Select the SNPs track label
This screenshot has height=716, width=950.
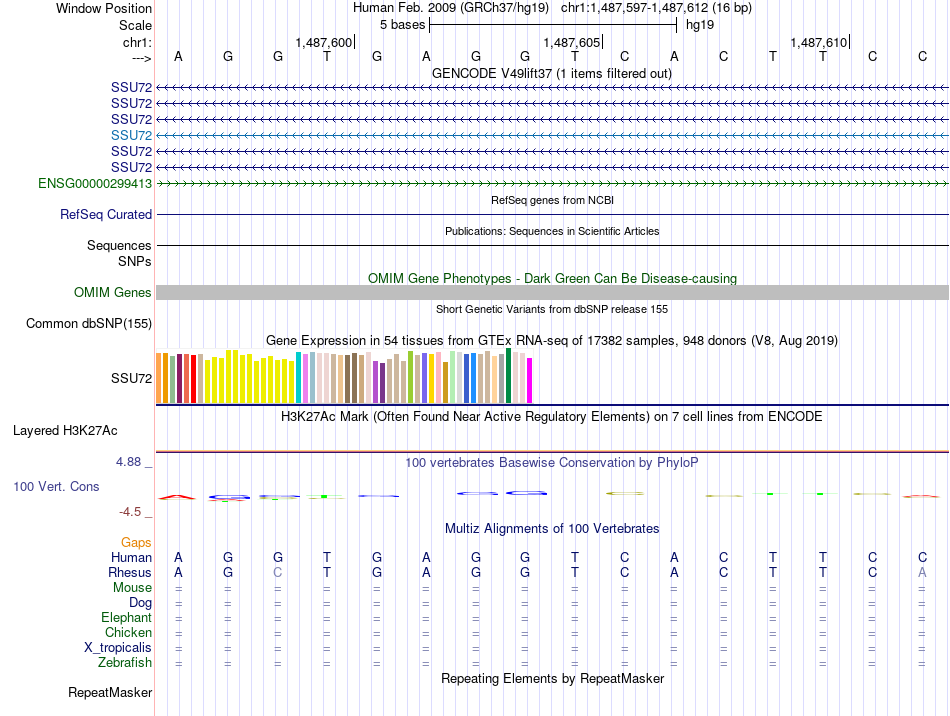135,261
